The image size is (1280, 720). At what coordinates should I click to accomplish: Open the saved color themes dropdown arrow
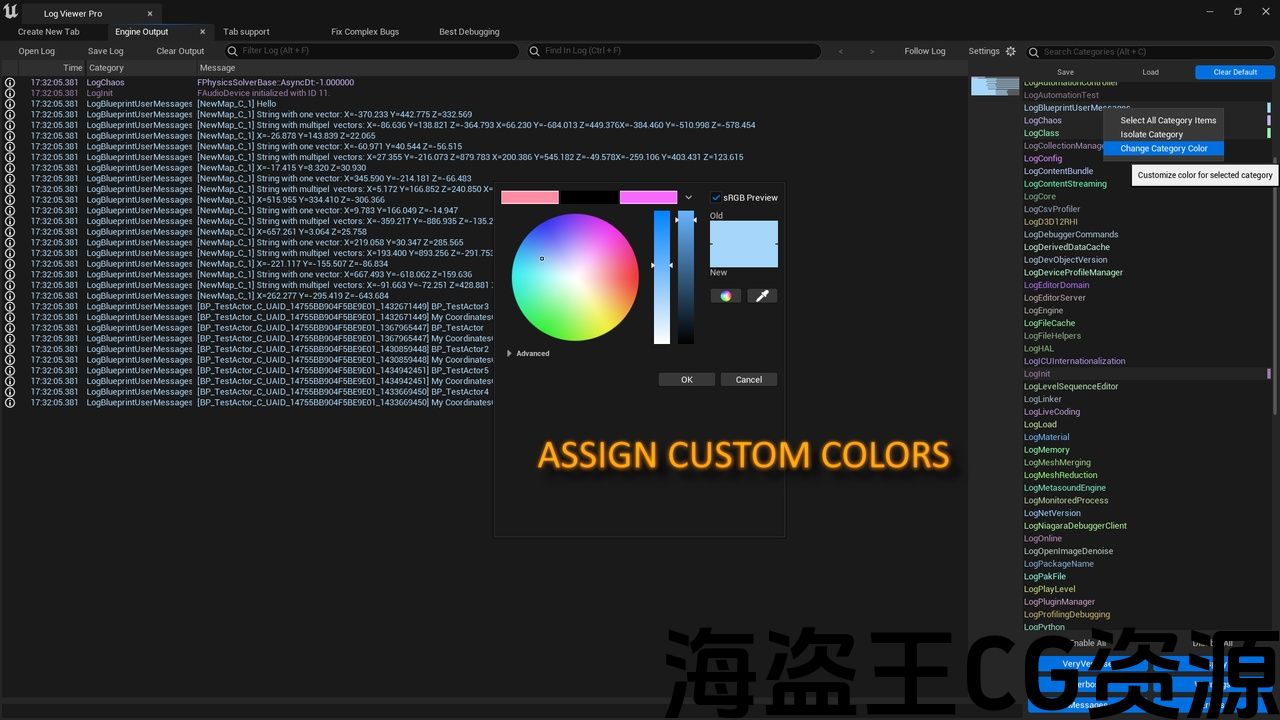[688, 198]
